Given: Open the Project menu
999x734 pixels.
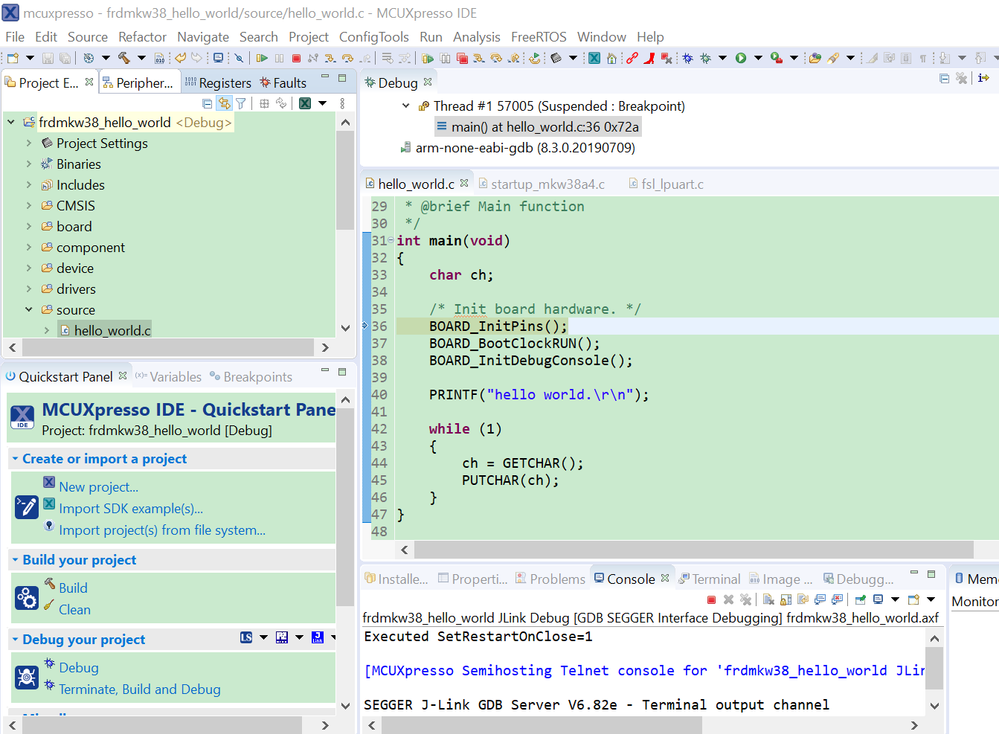Looking at the screenshot, I should pyautogui.click(x=308, y=37).
